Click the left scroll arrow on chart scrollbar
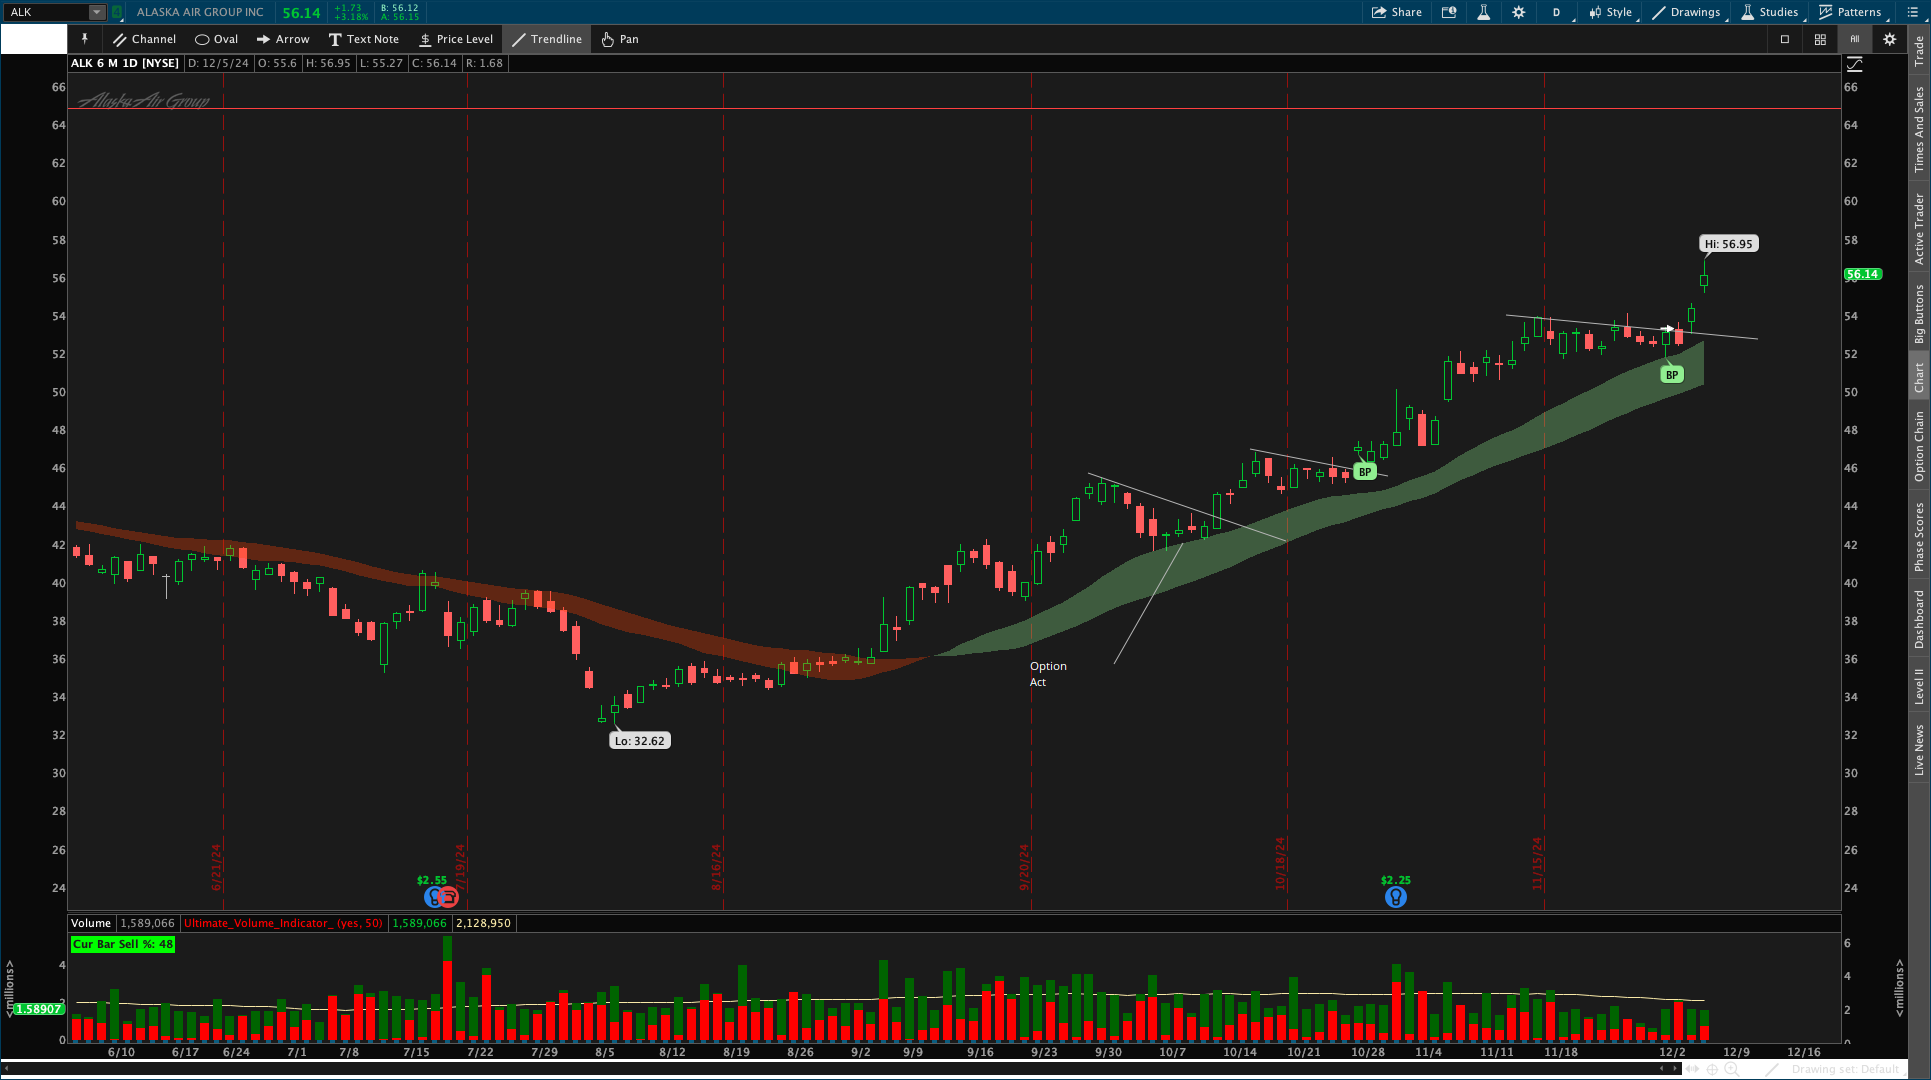The height and width of the screenshot is (1080, 1931). (1662, 1069)
